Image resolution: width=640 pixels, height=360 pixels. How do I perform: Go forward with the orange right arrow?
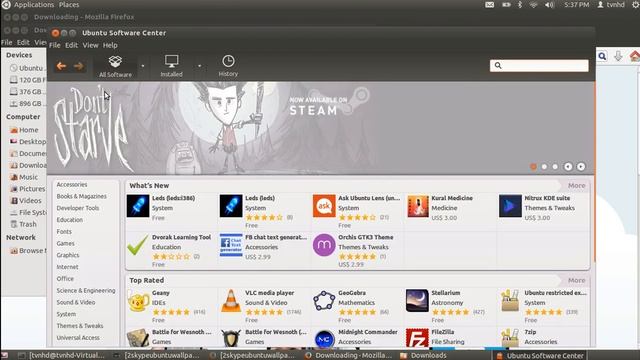(79, 66)
